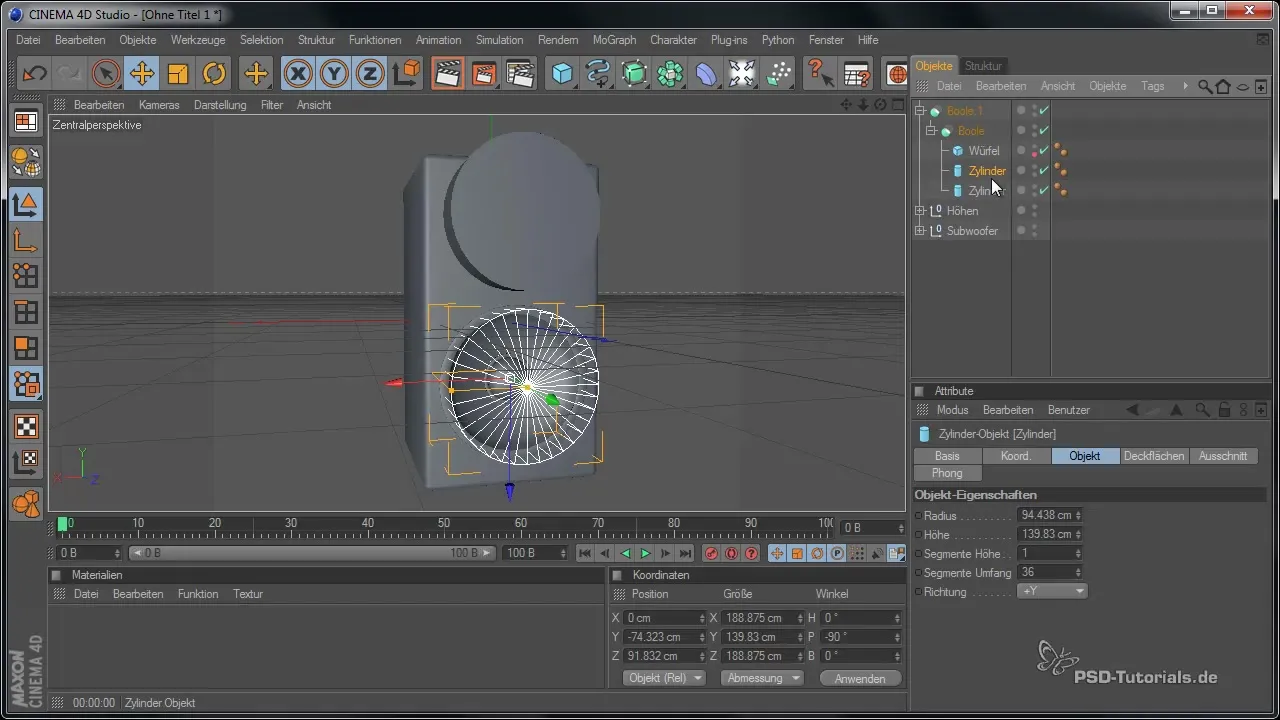1280x720 pixels.
Task: Open the Kameras viewport menu
Action: click(159, 105)
